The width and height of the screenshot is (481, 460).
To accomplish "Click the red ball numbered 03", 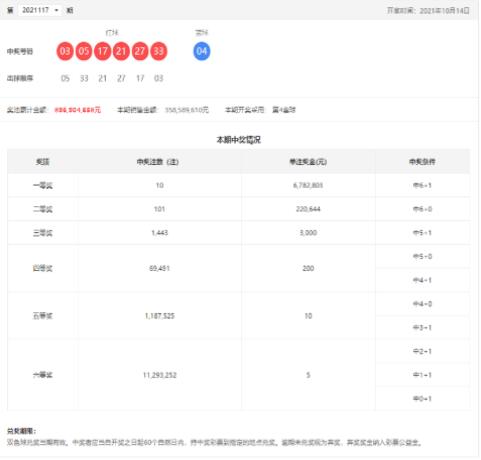I will pyautogui.click(x=65, y=51).
